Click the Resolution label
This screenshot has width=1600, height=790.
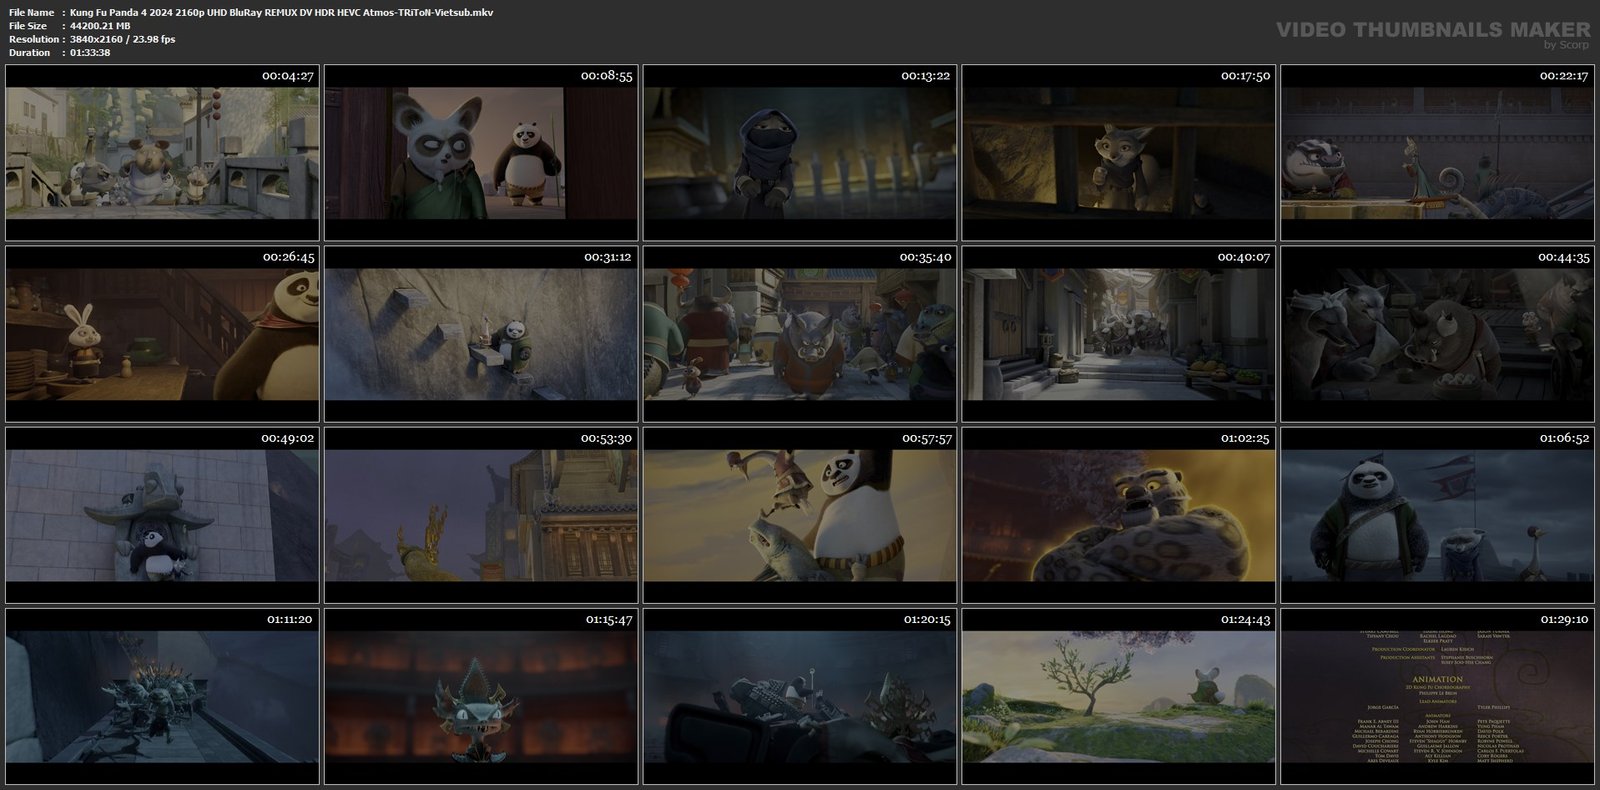click(34, 39)
